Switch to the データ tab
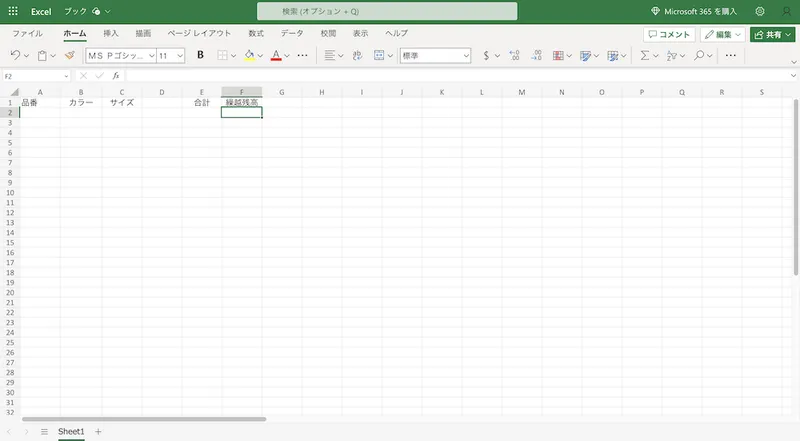The image size is (800, 441). 292,33
